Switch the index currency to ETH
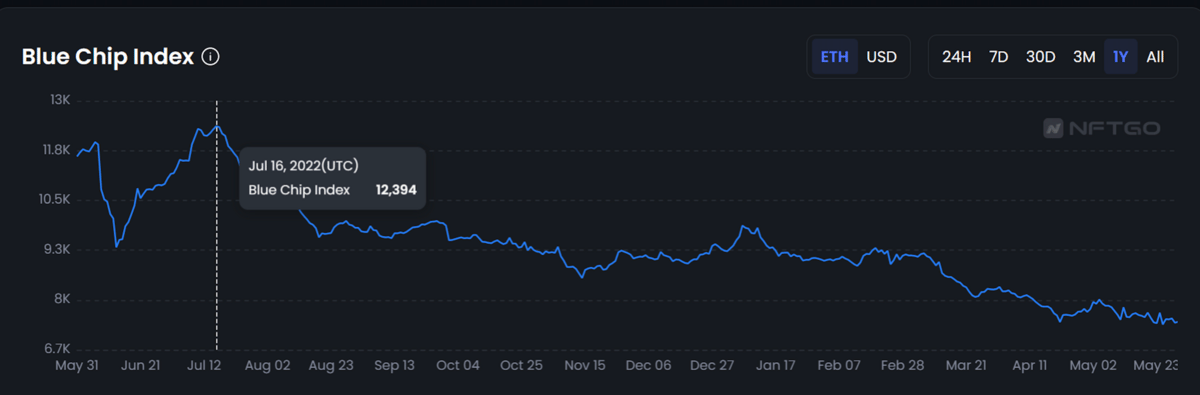The image size is (1200, 395). (834, 57)
